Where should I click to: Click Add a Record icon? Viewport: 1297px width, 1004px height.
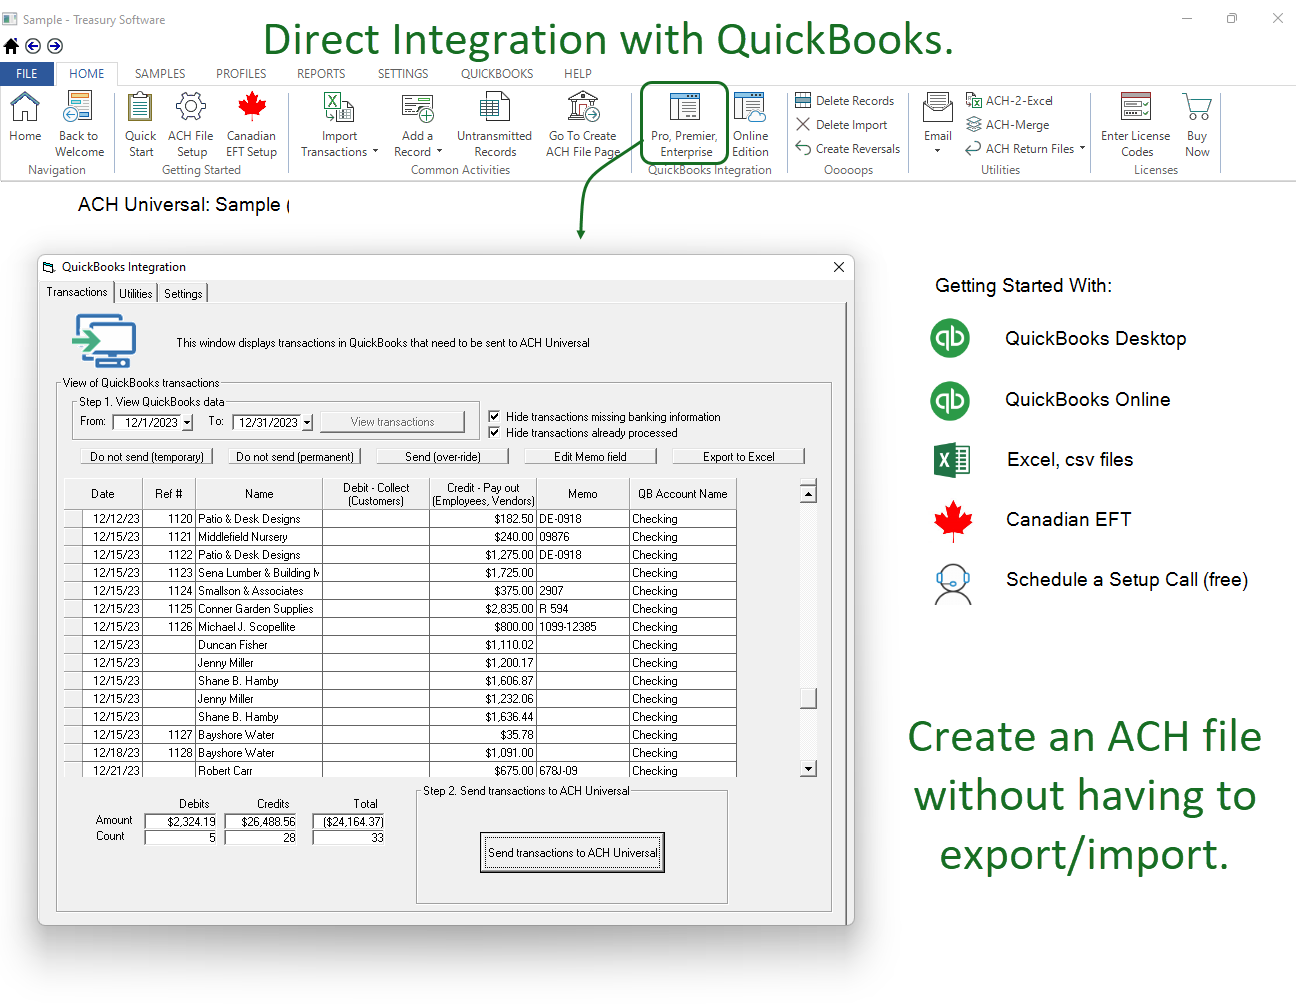coord(417,107)
